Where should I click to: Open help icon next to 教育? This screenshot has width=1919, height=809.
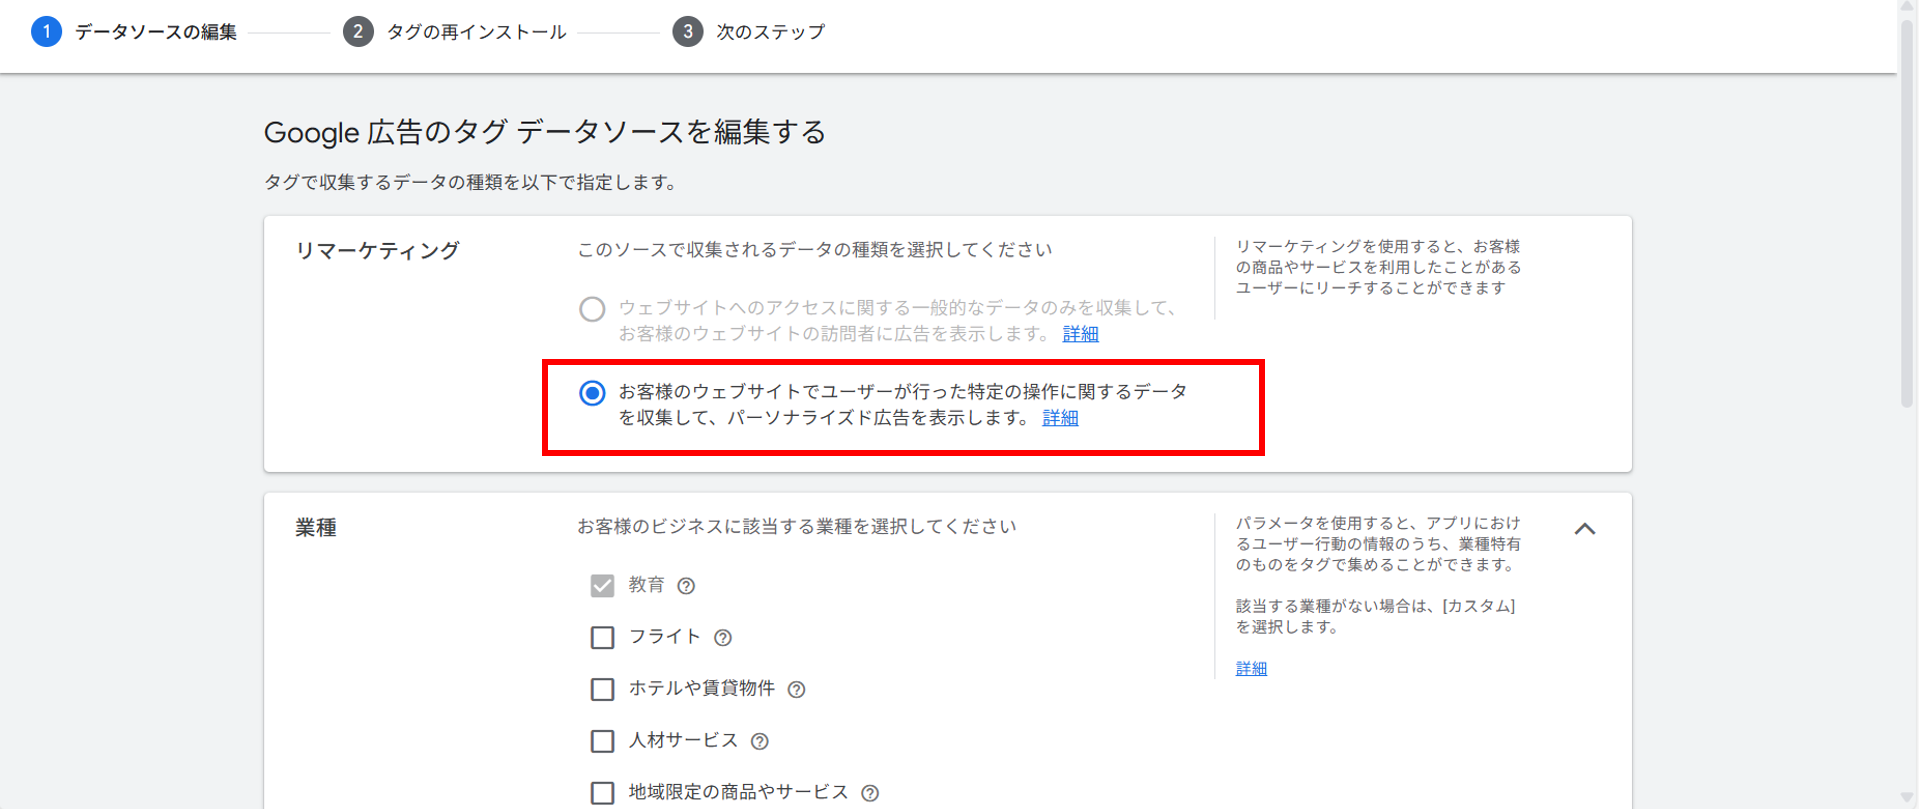tap(686, 586)
